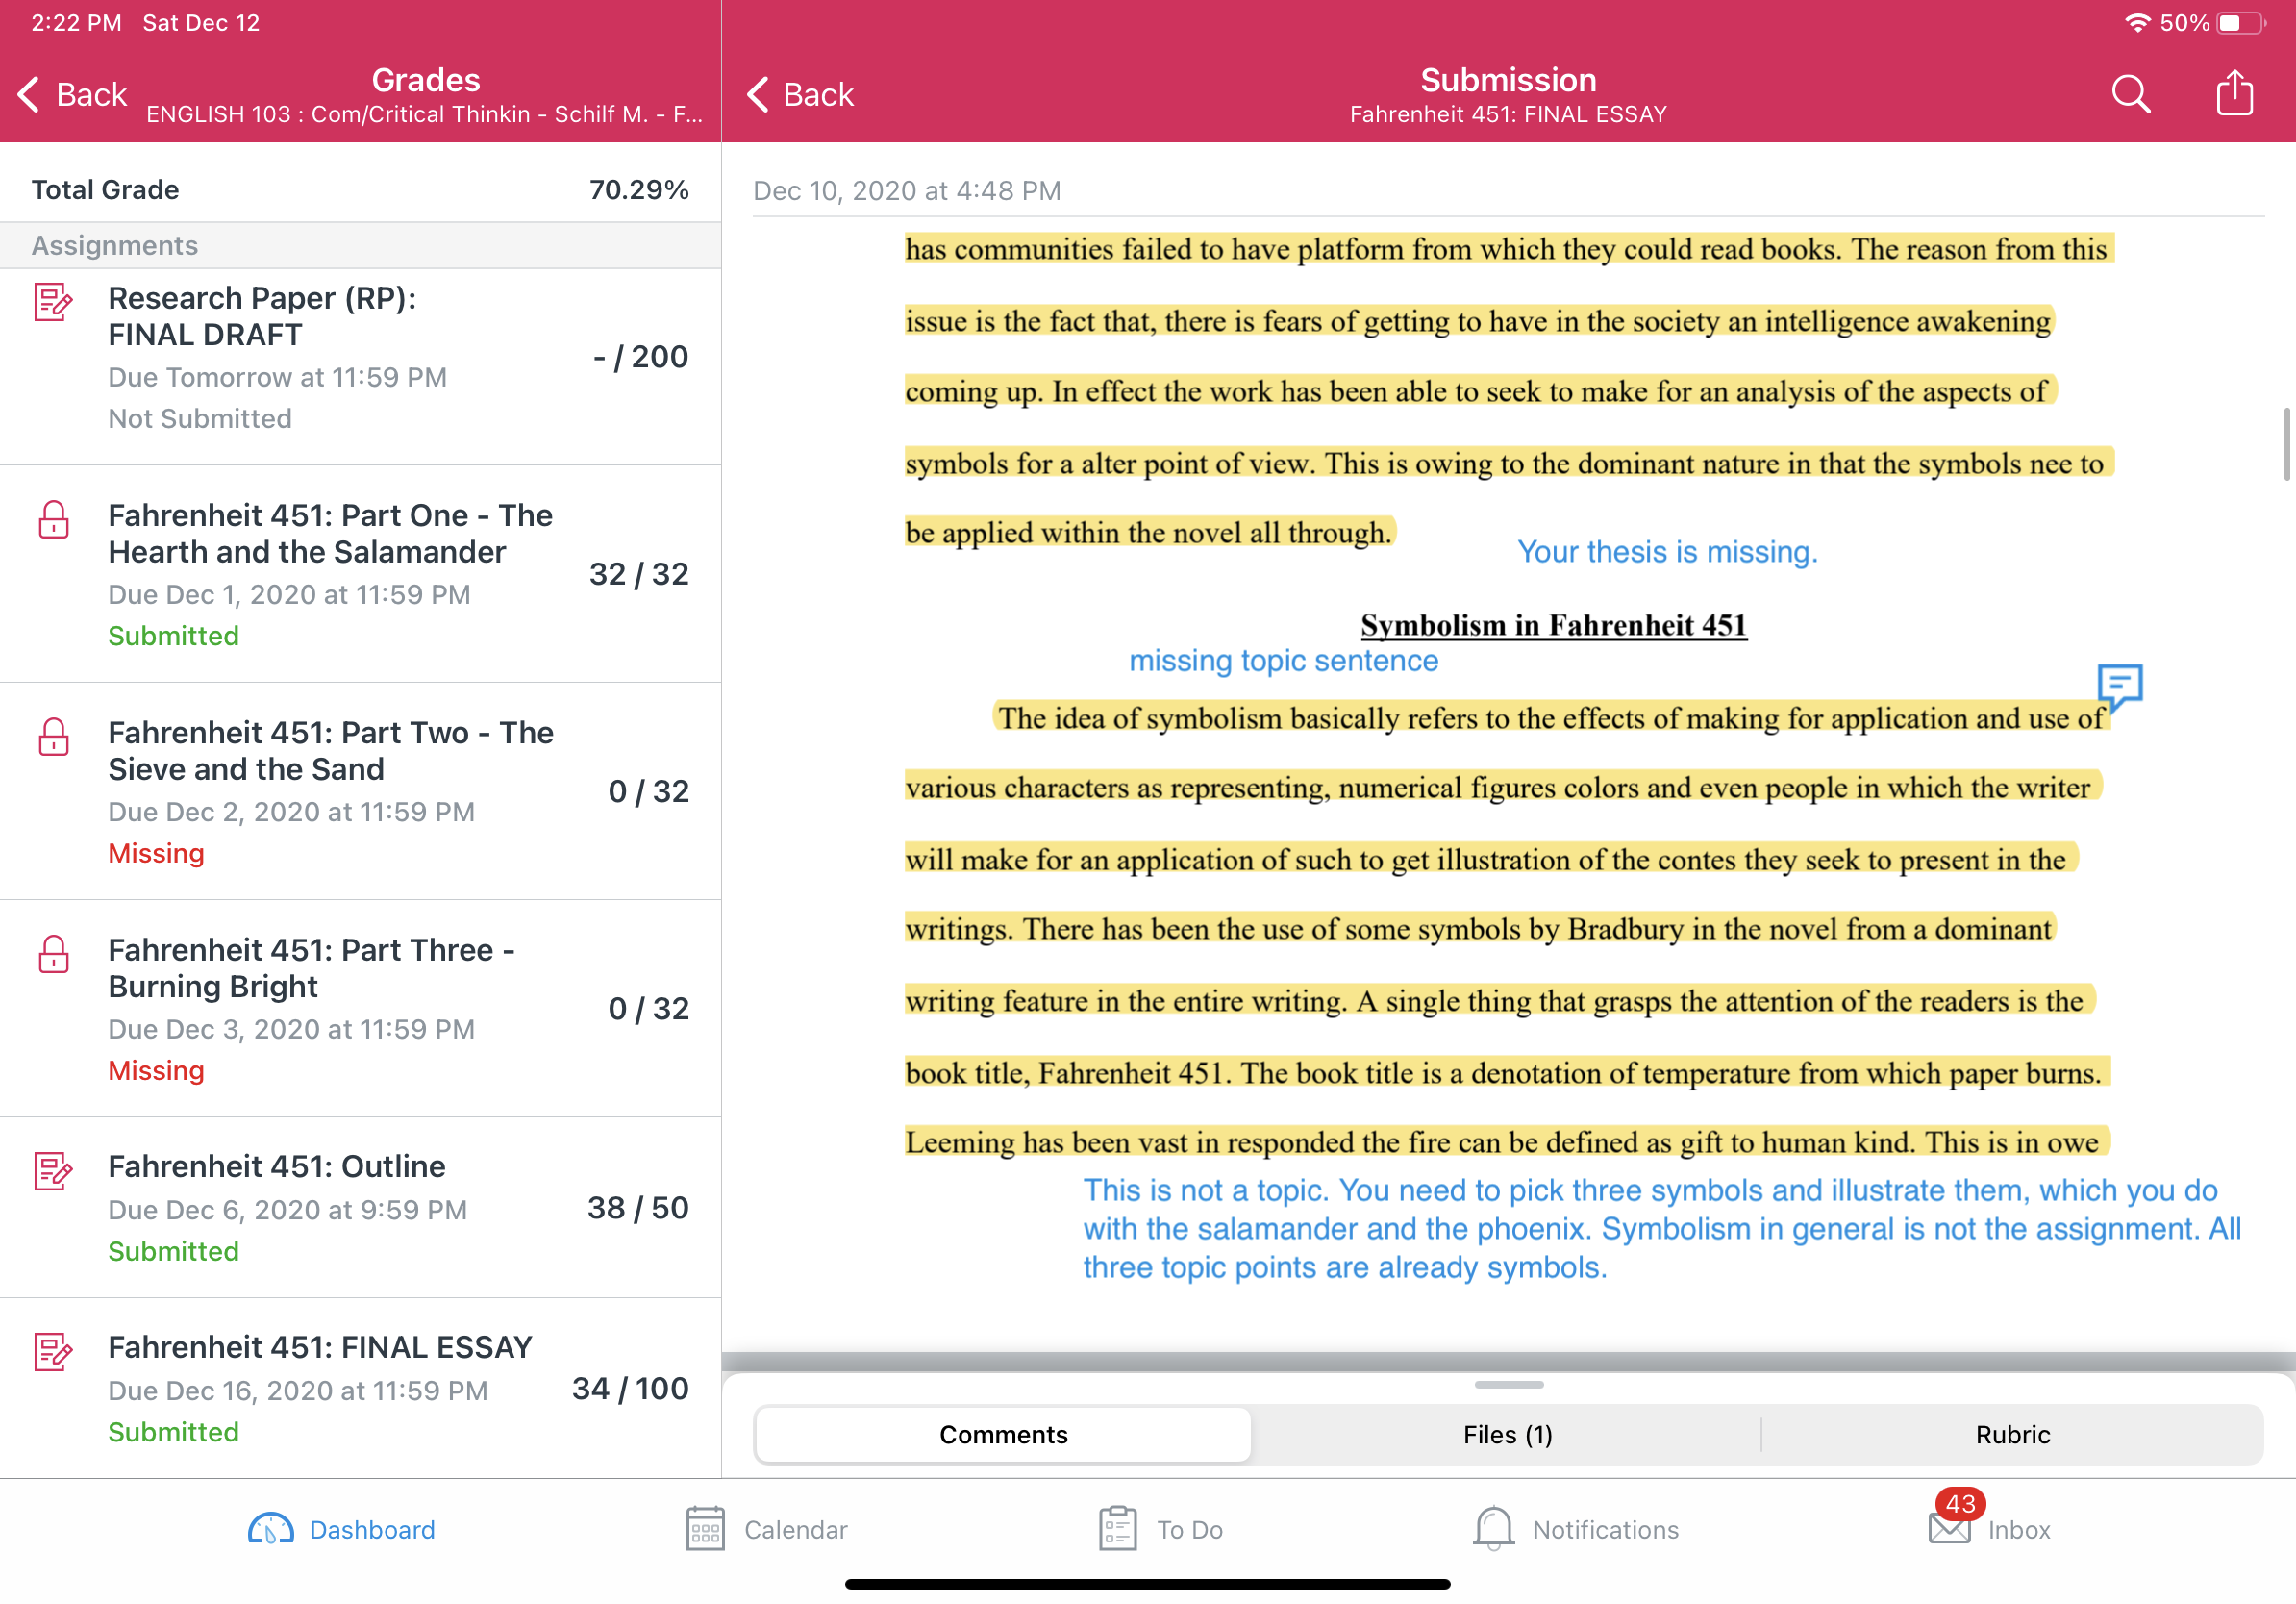Click the Total Grade 70.29% value
2296x1604 pixels.
click(x=639, y=189)
